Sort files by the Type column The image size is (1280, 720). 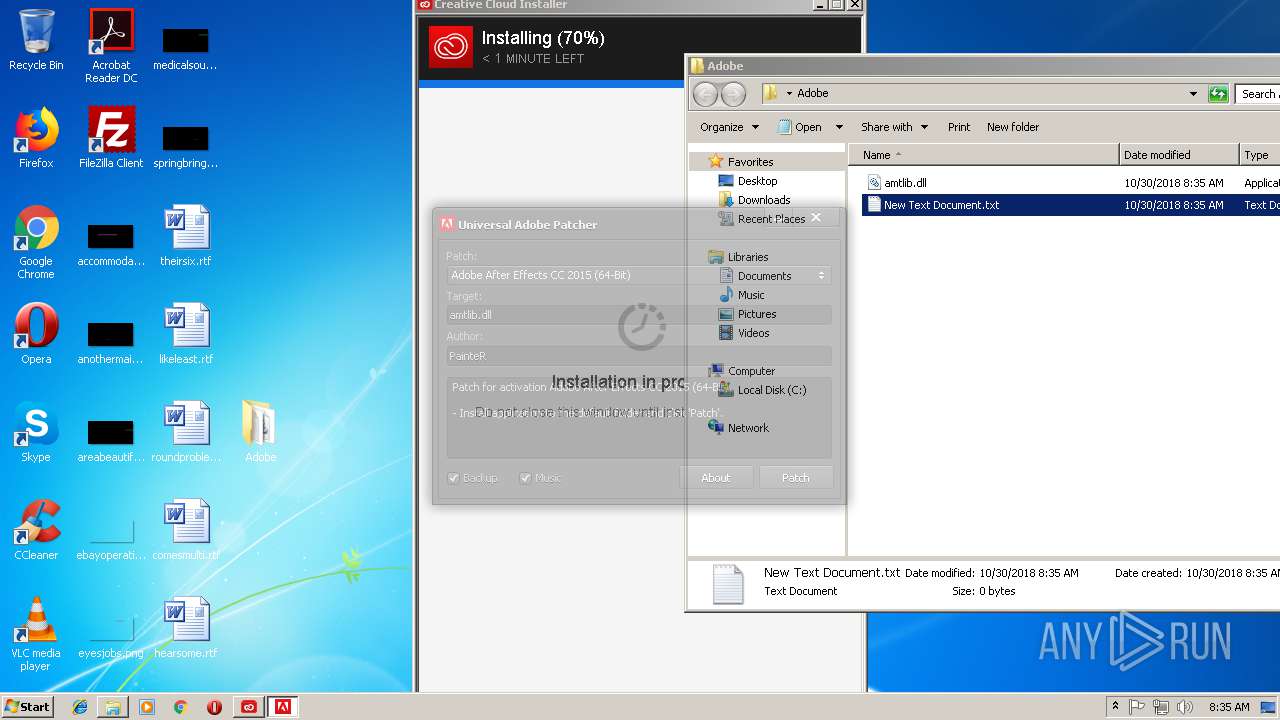point(1260,155)
